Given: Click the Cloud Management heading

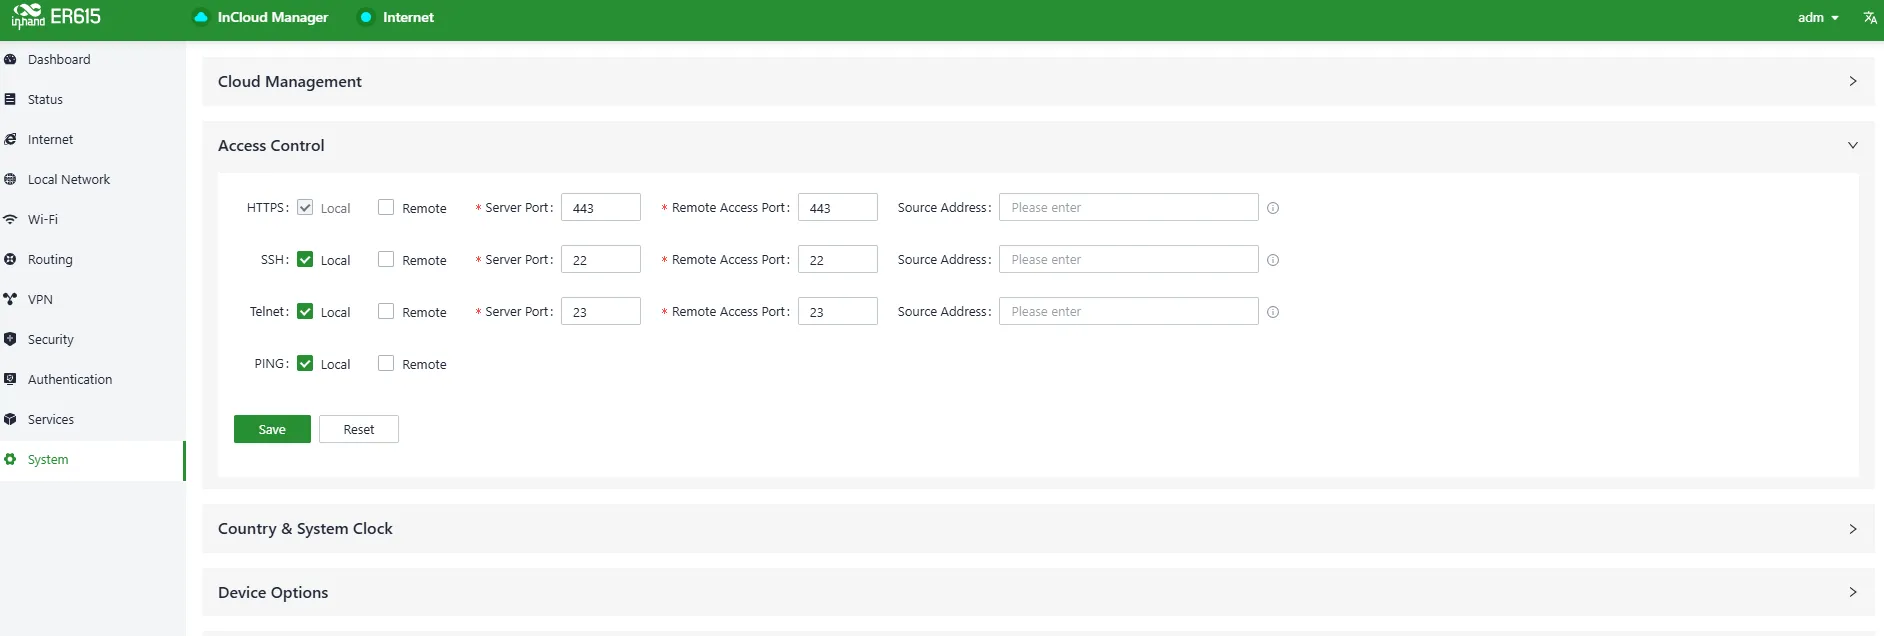Looking at the screenshot, I should click(290, 81).
